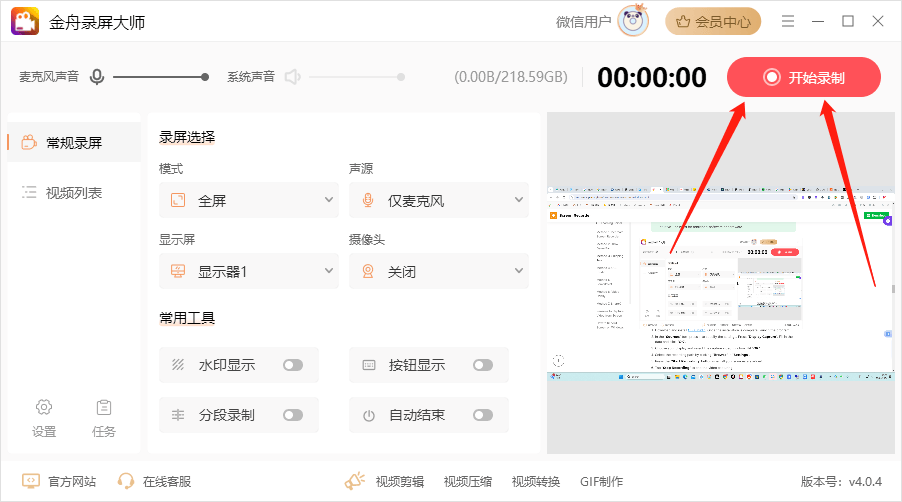902x502 pixels.
Task: Mute the microphone icon
Action: tap(97, 76)
